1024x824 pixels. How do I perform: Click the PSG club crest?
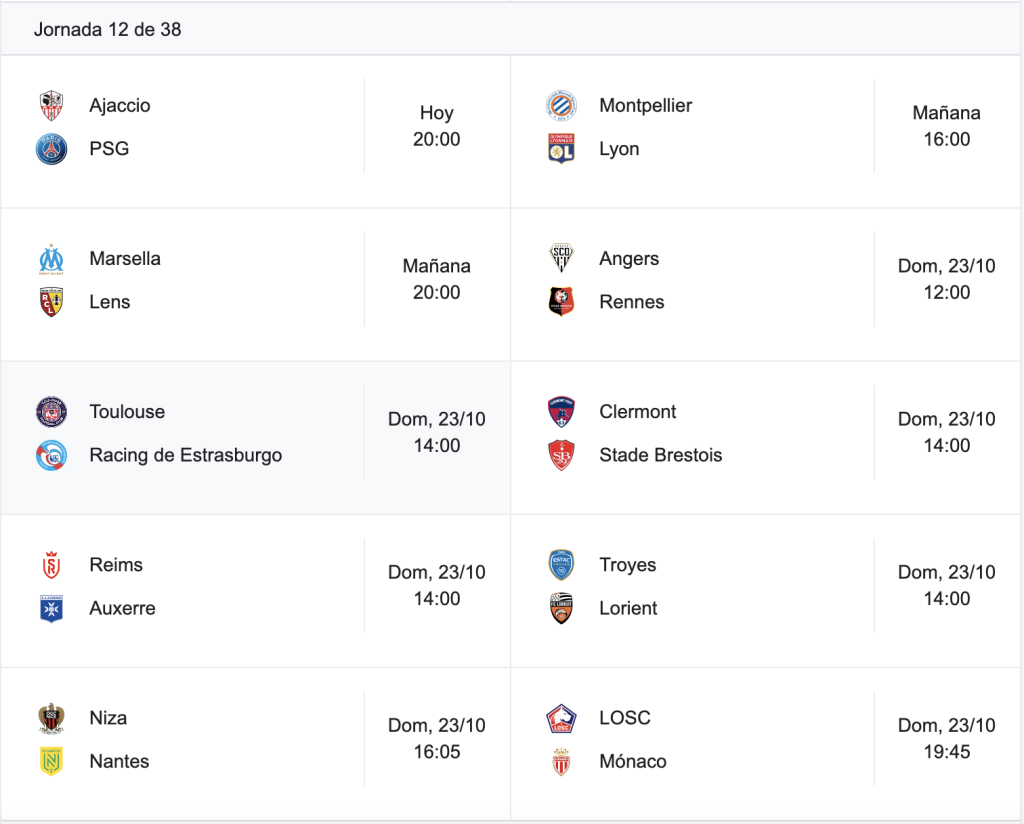point(51,149)
